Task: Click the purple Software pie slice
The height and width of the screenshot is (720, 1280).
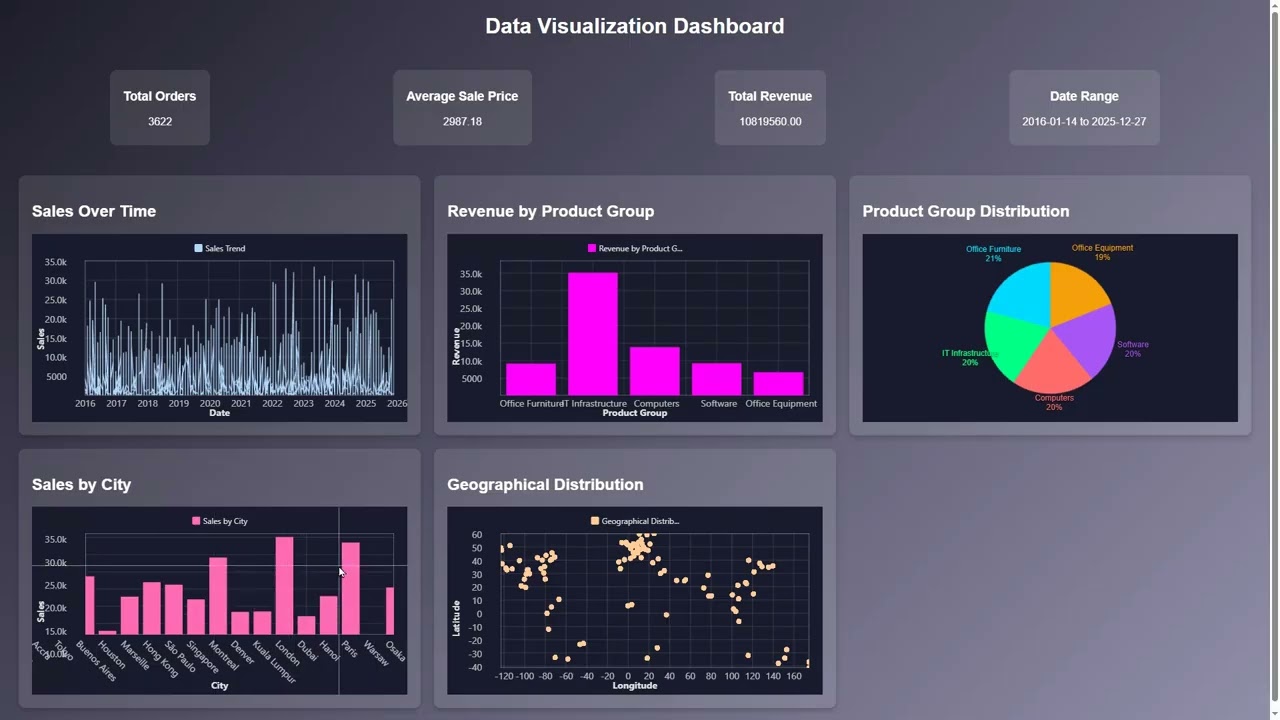Action: [1090, 340]
